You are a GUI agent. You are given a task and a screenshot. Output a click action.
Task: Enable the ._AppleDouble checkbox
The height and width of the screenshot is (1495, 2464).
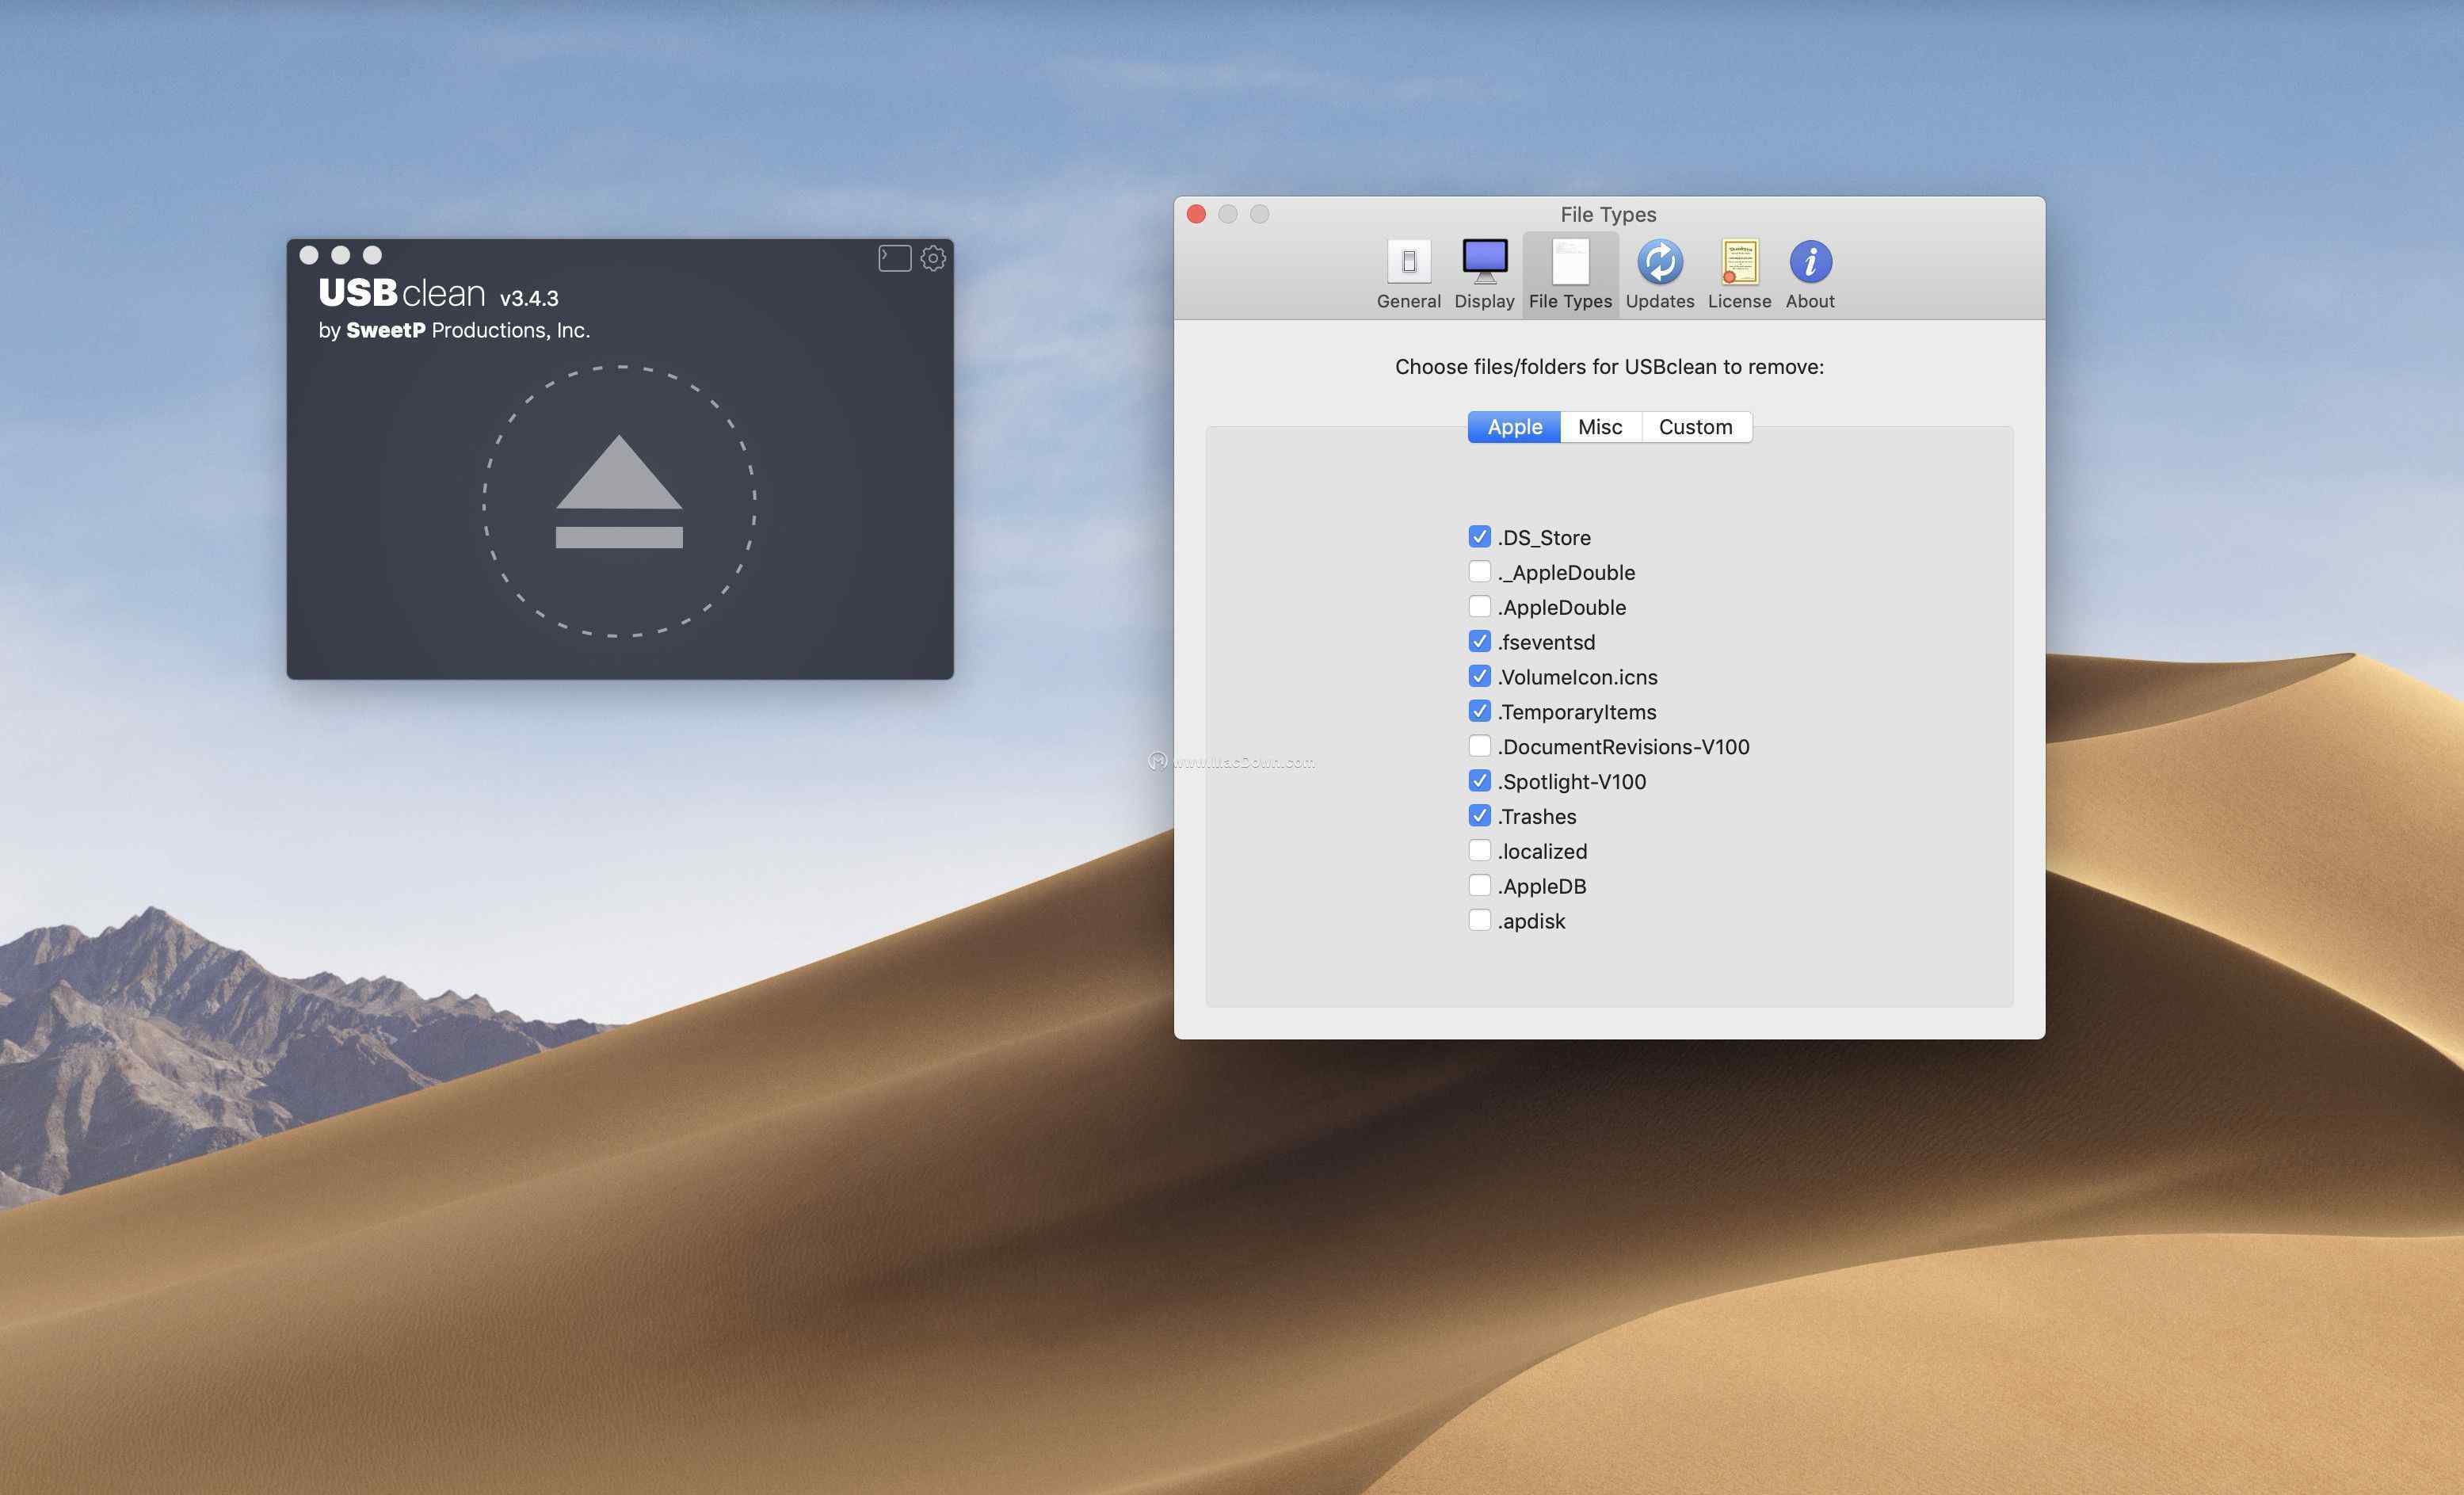pyautogui.click(x=1479, y=572)
